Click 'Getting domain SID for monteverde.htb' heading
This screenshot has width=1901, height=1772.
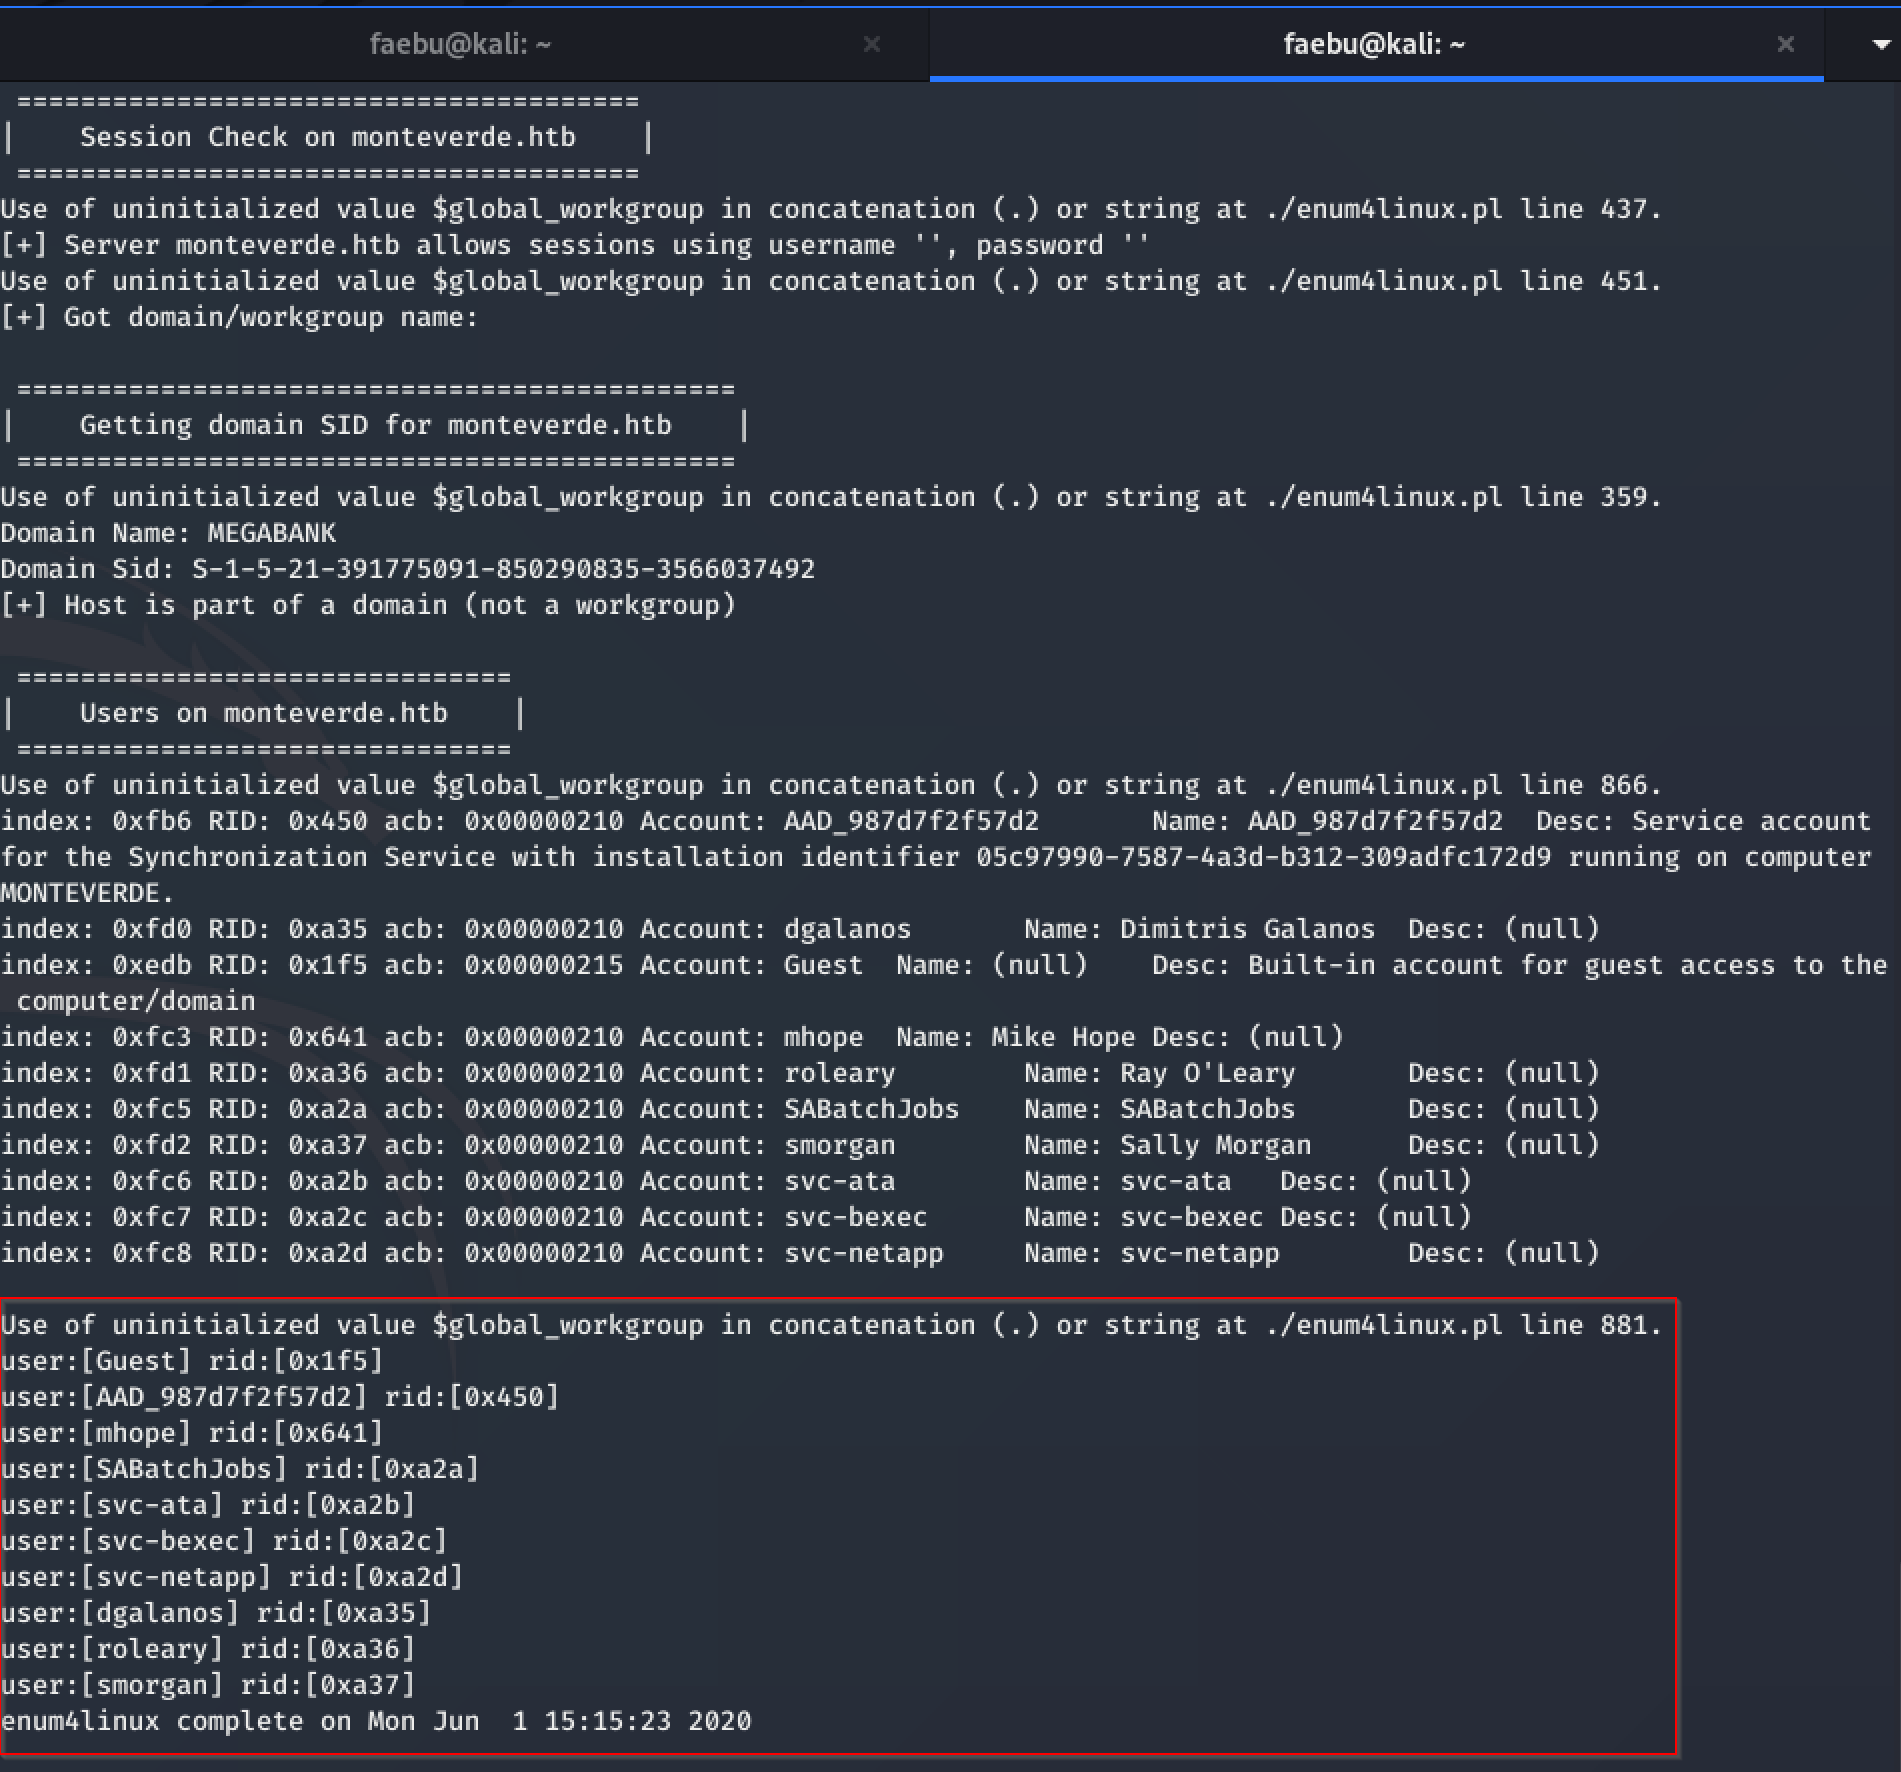[376, 425]
